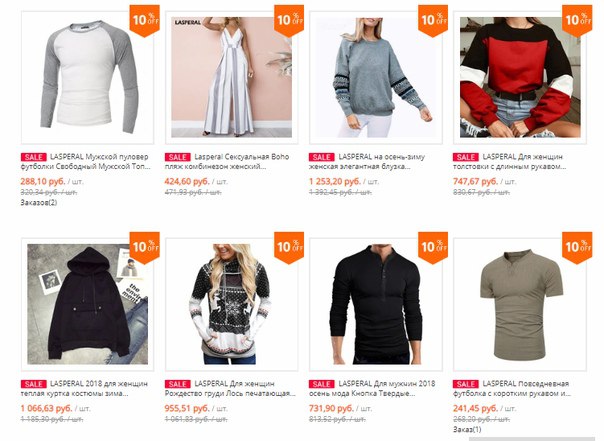View the Christmas reindeer hoodie photo

tap(232, 304)
